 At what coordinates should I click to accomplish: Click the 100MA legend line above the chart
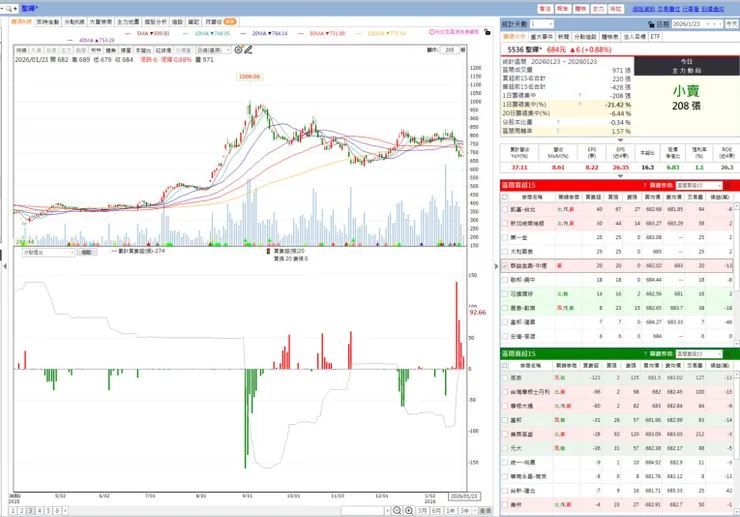[x=380, y=34]
